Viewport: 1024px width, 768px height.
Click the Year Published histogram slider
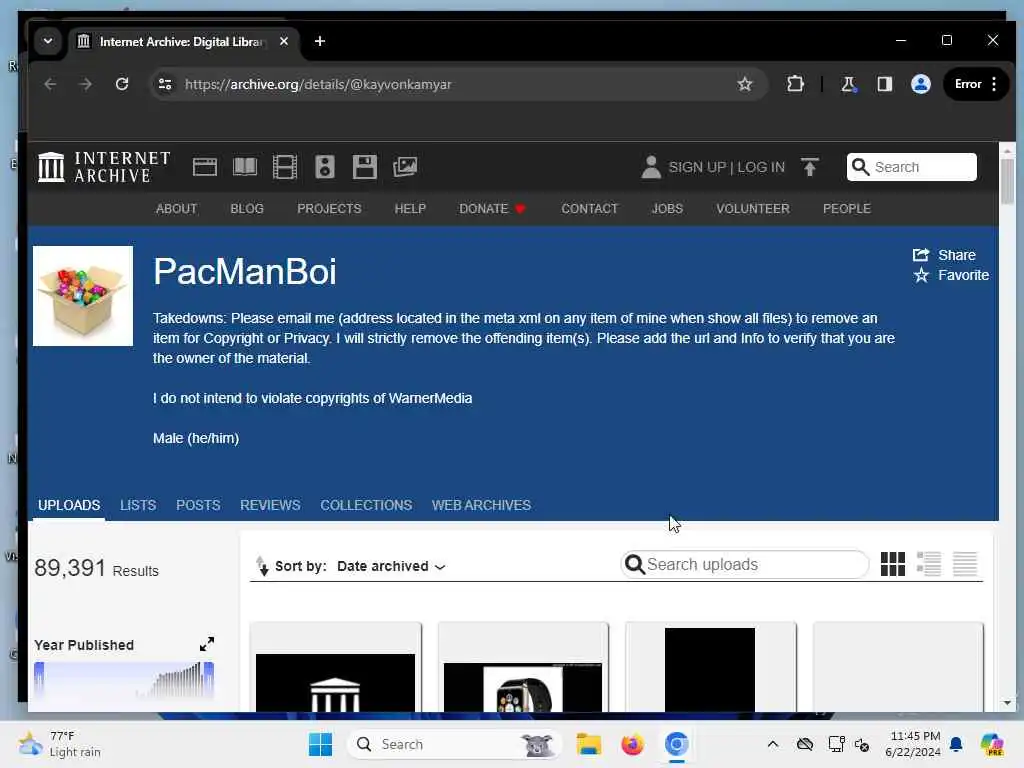coord(124,680)
